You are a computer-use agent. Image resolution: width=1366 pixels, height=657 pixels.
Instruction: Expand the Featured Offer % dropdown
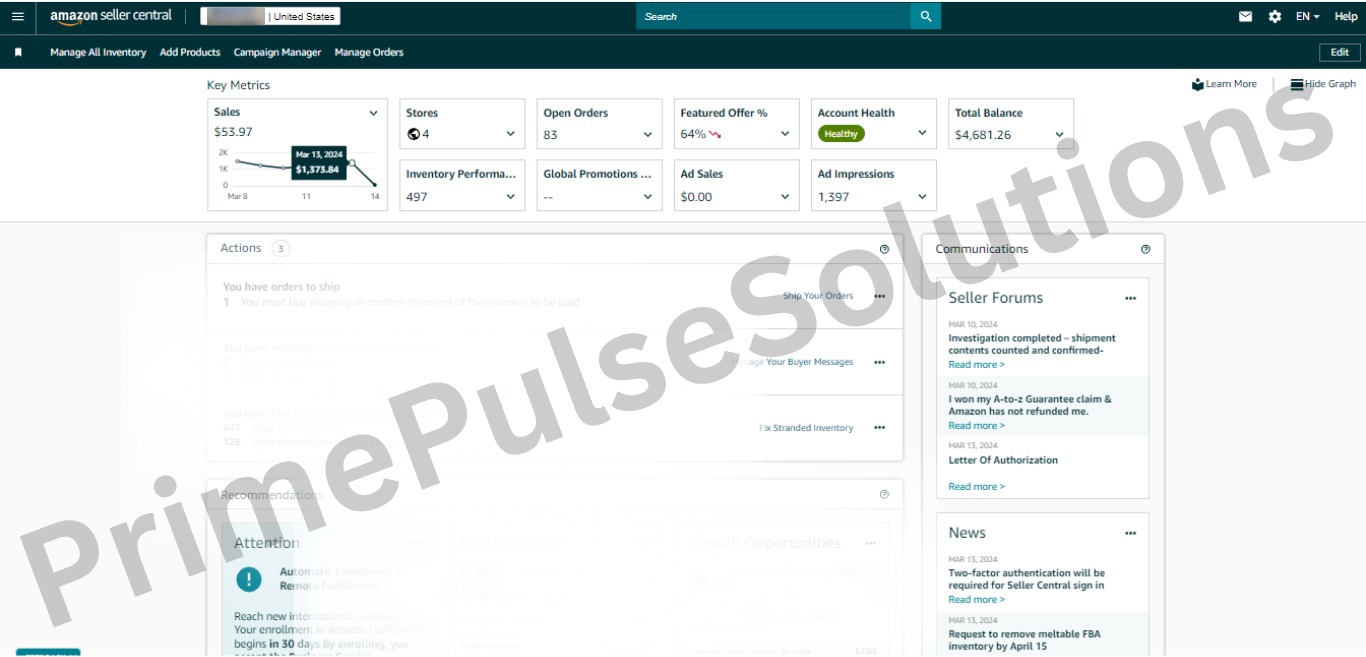click(x=785, y=134)
